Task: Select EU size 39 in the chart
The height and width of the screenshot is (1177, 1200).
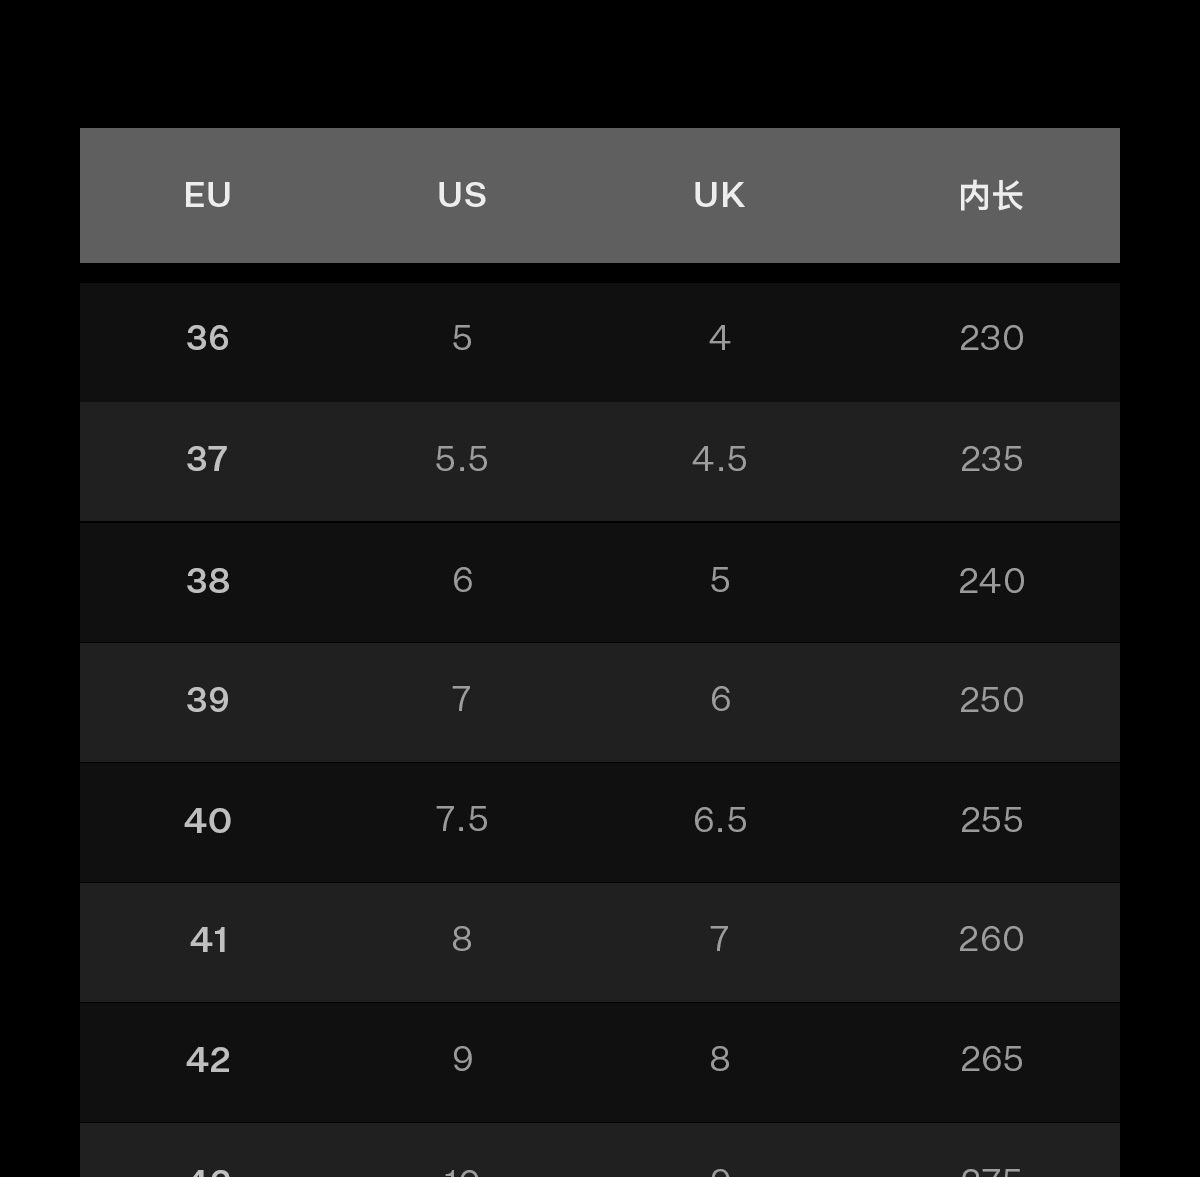Action: (x=208, y=700)
